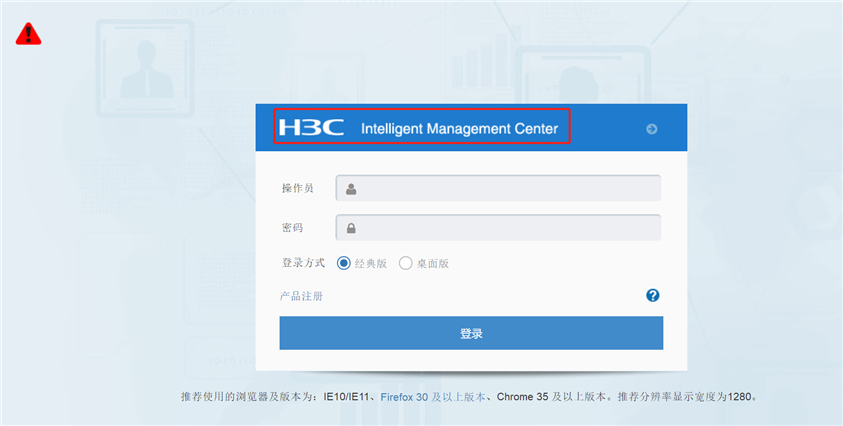Click the padlock icon in password field
Image resolution: width=843 pixels, height=426 pixels.
[x=351, y=228]
